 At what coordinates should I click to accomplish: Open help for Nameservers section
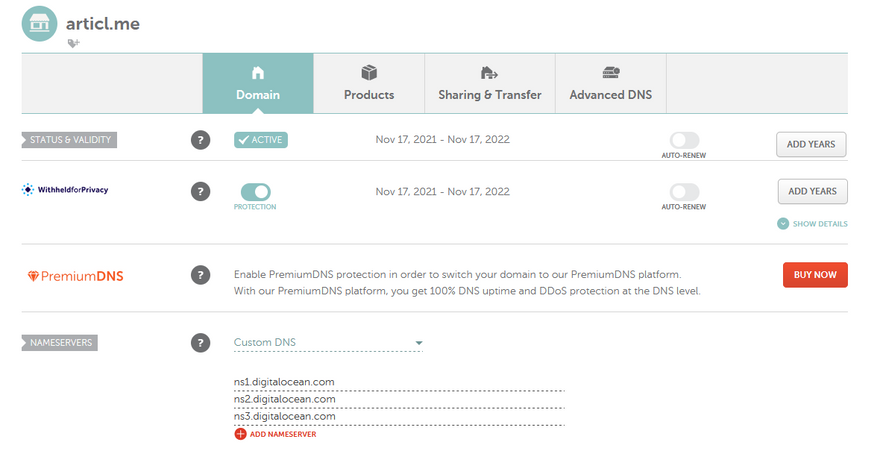(x=201, y=343)
